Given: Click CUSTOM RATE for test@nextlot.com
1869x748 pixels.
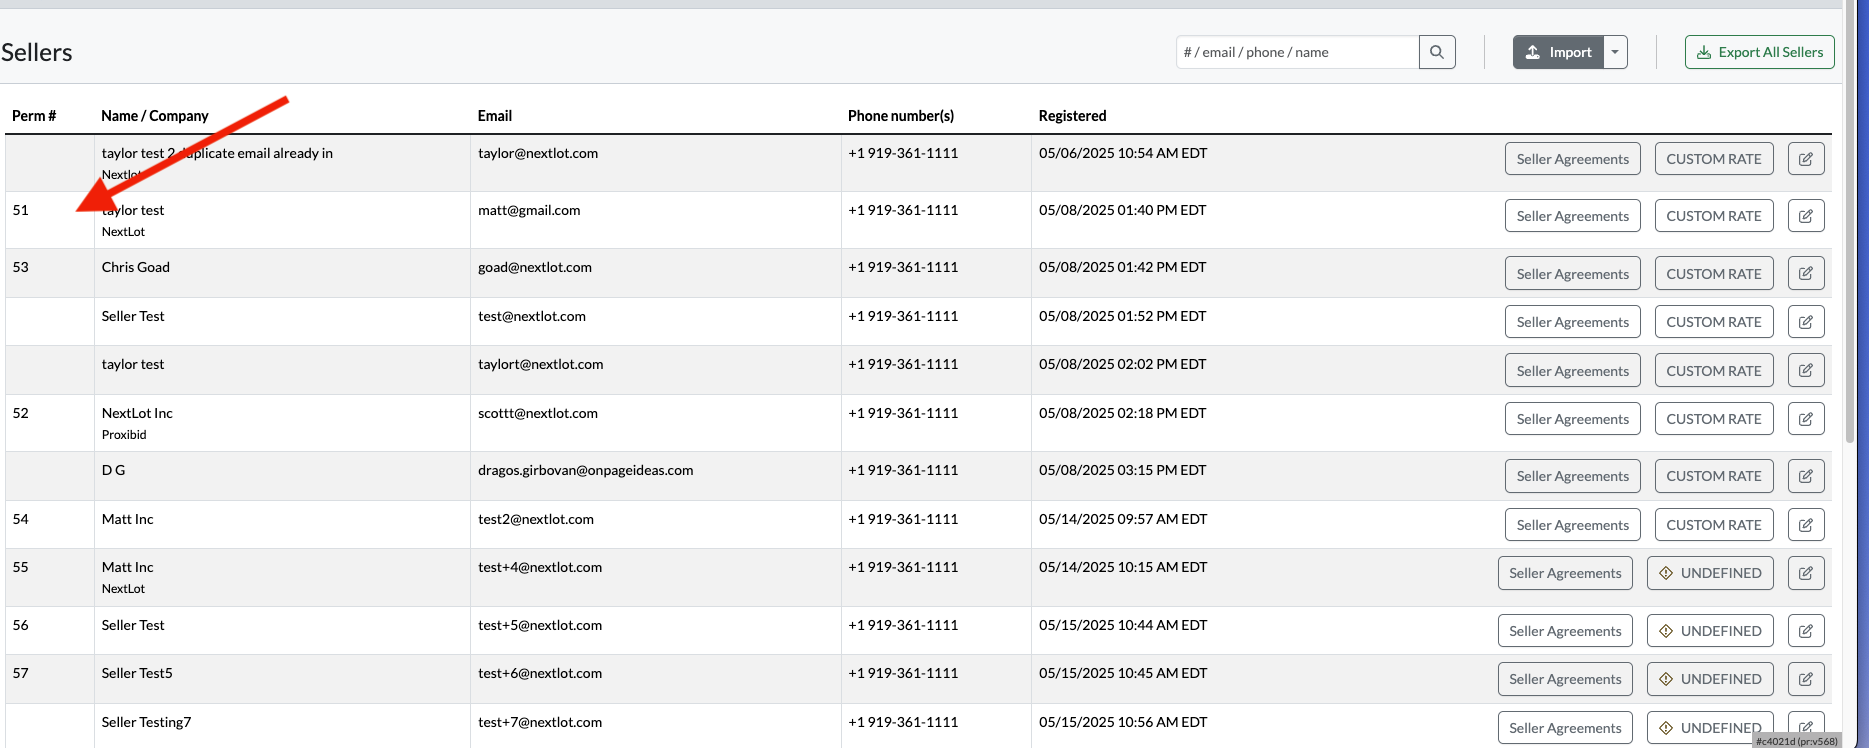Looking at the screenshot, I should [x=1714, y=322].
